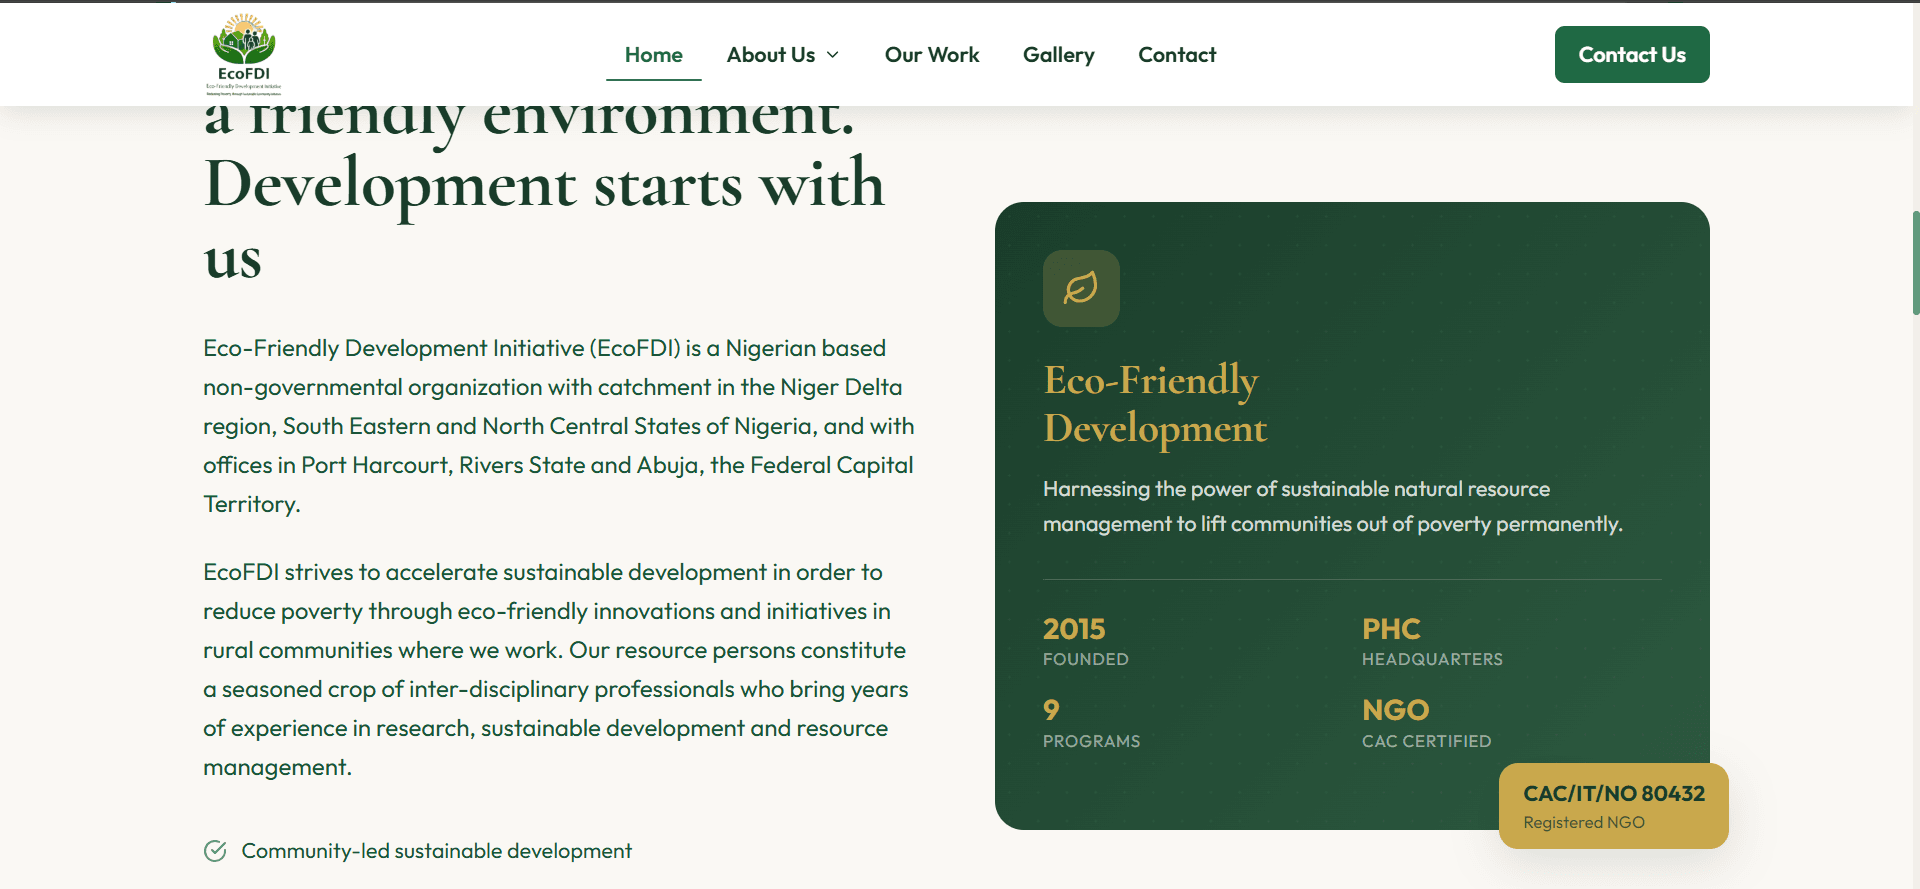Open the Home menu item
1920x889 pixels.
[654, 55]
